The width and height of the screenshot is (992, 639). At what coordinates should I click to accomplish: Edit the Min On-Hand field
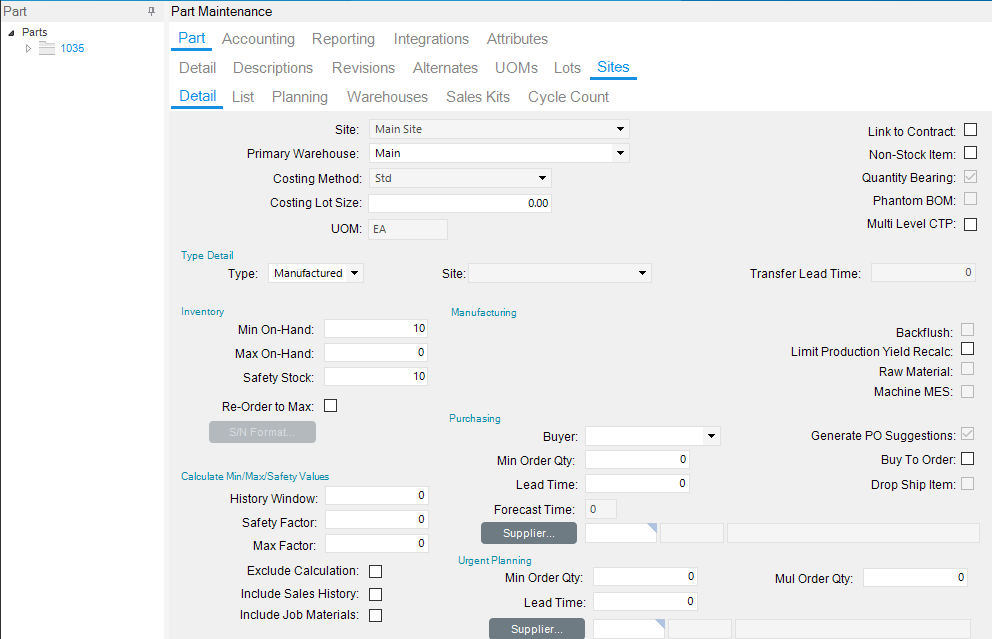coord(376,328)
